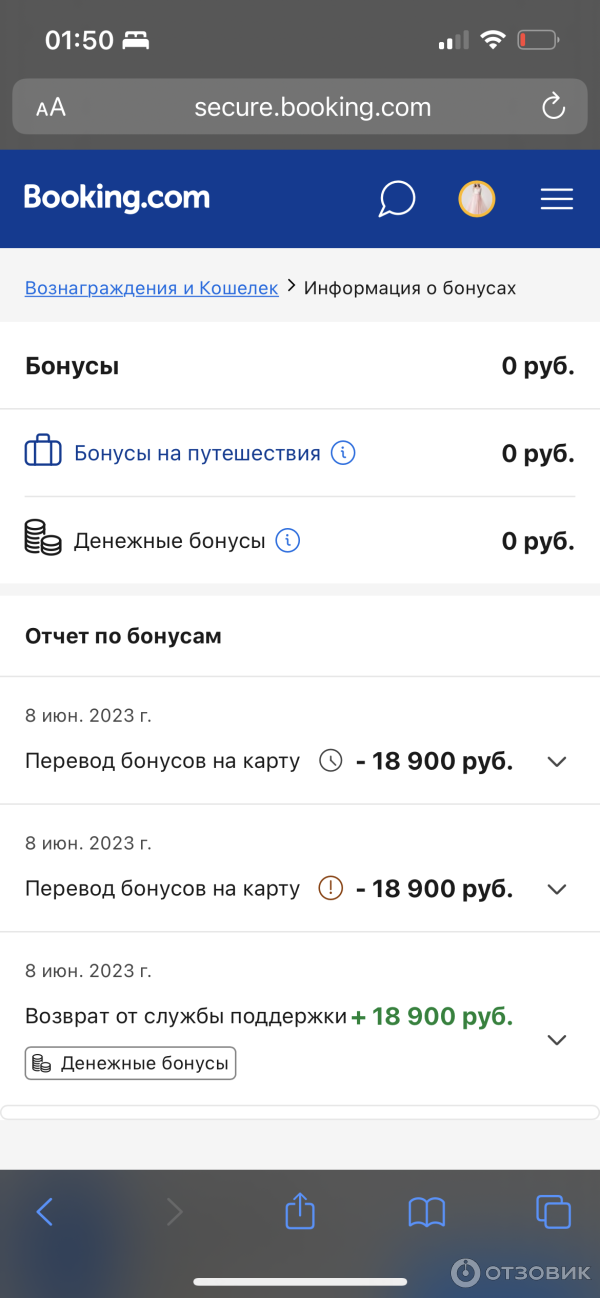Click the 'Денежные бонусы' tag badge
The image size is (600, 1298).
coord(130,1063)
